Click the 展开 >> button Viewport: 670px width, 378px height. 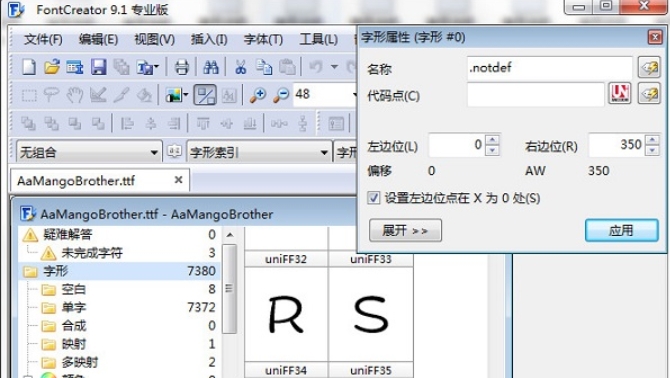(405, 231)
